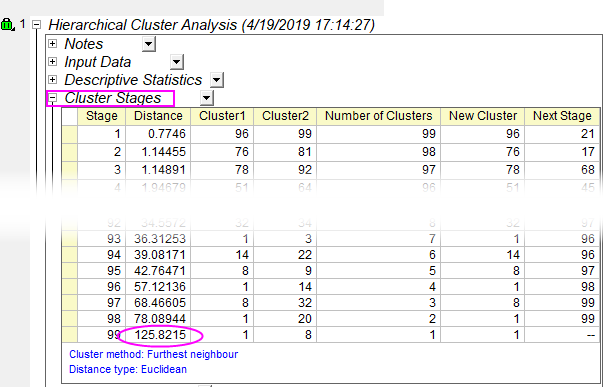Select the Next Stage cell with dashes
This screenshot has height=387, width=611.
coord(562,334)
